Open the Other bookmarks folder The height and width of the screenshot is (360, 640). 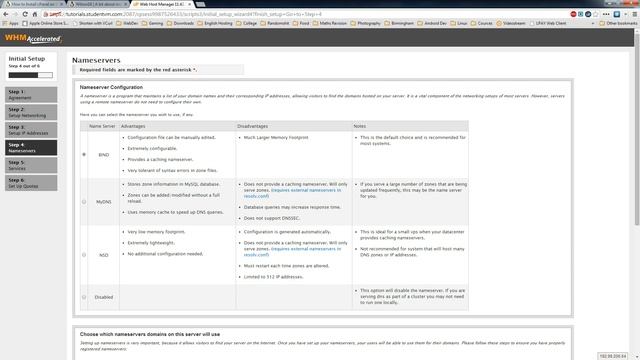618,24
